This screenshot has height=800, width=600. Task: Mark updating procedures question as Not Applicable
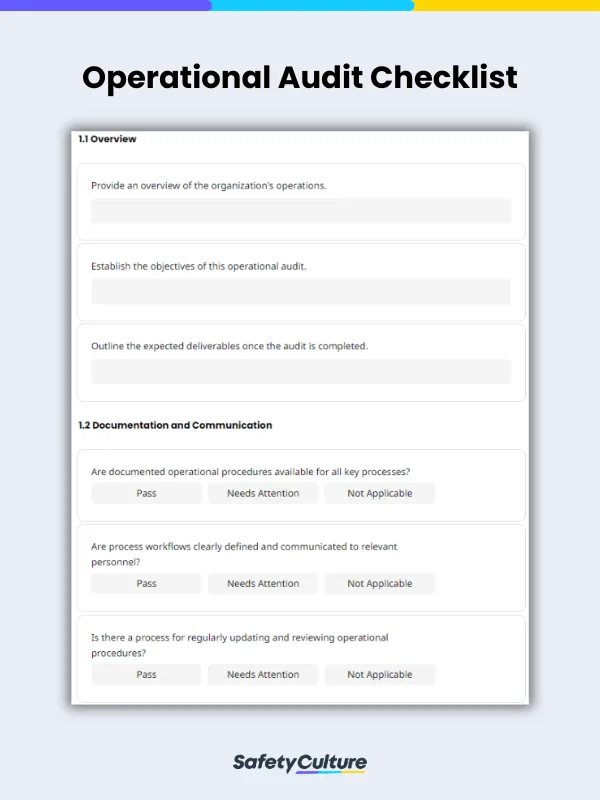point(380,674)
